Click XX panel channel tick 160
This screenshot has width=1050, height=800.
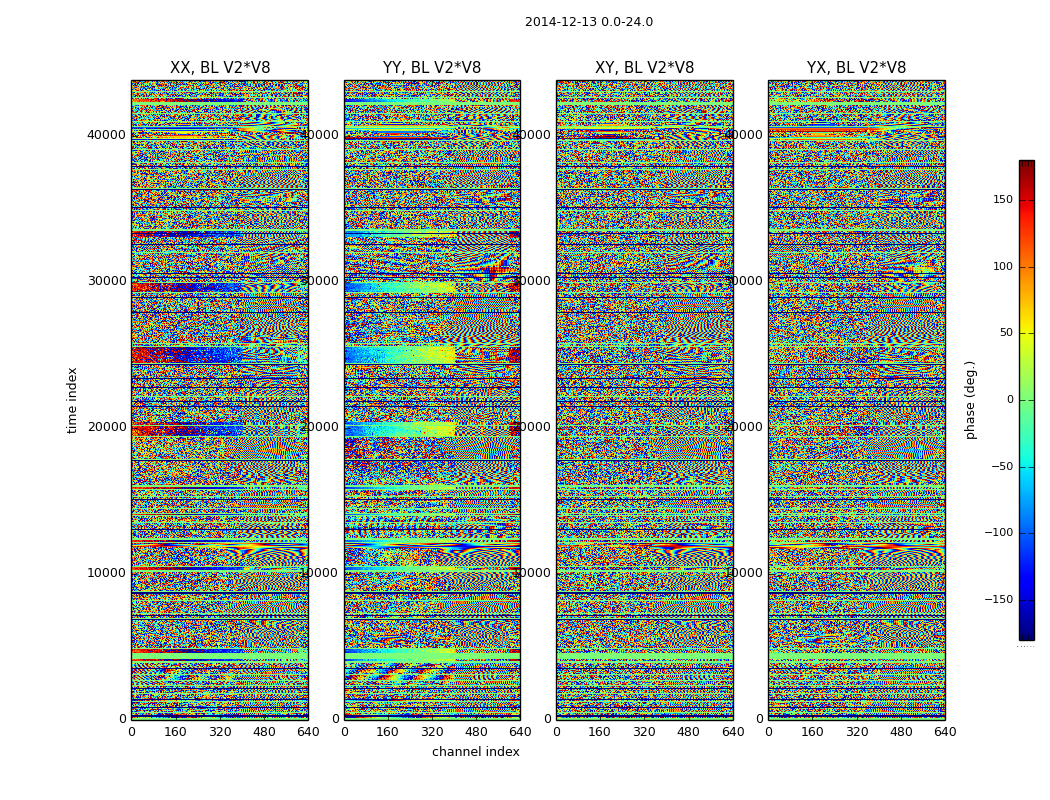[175, 732]
